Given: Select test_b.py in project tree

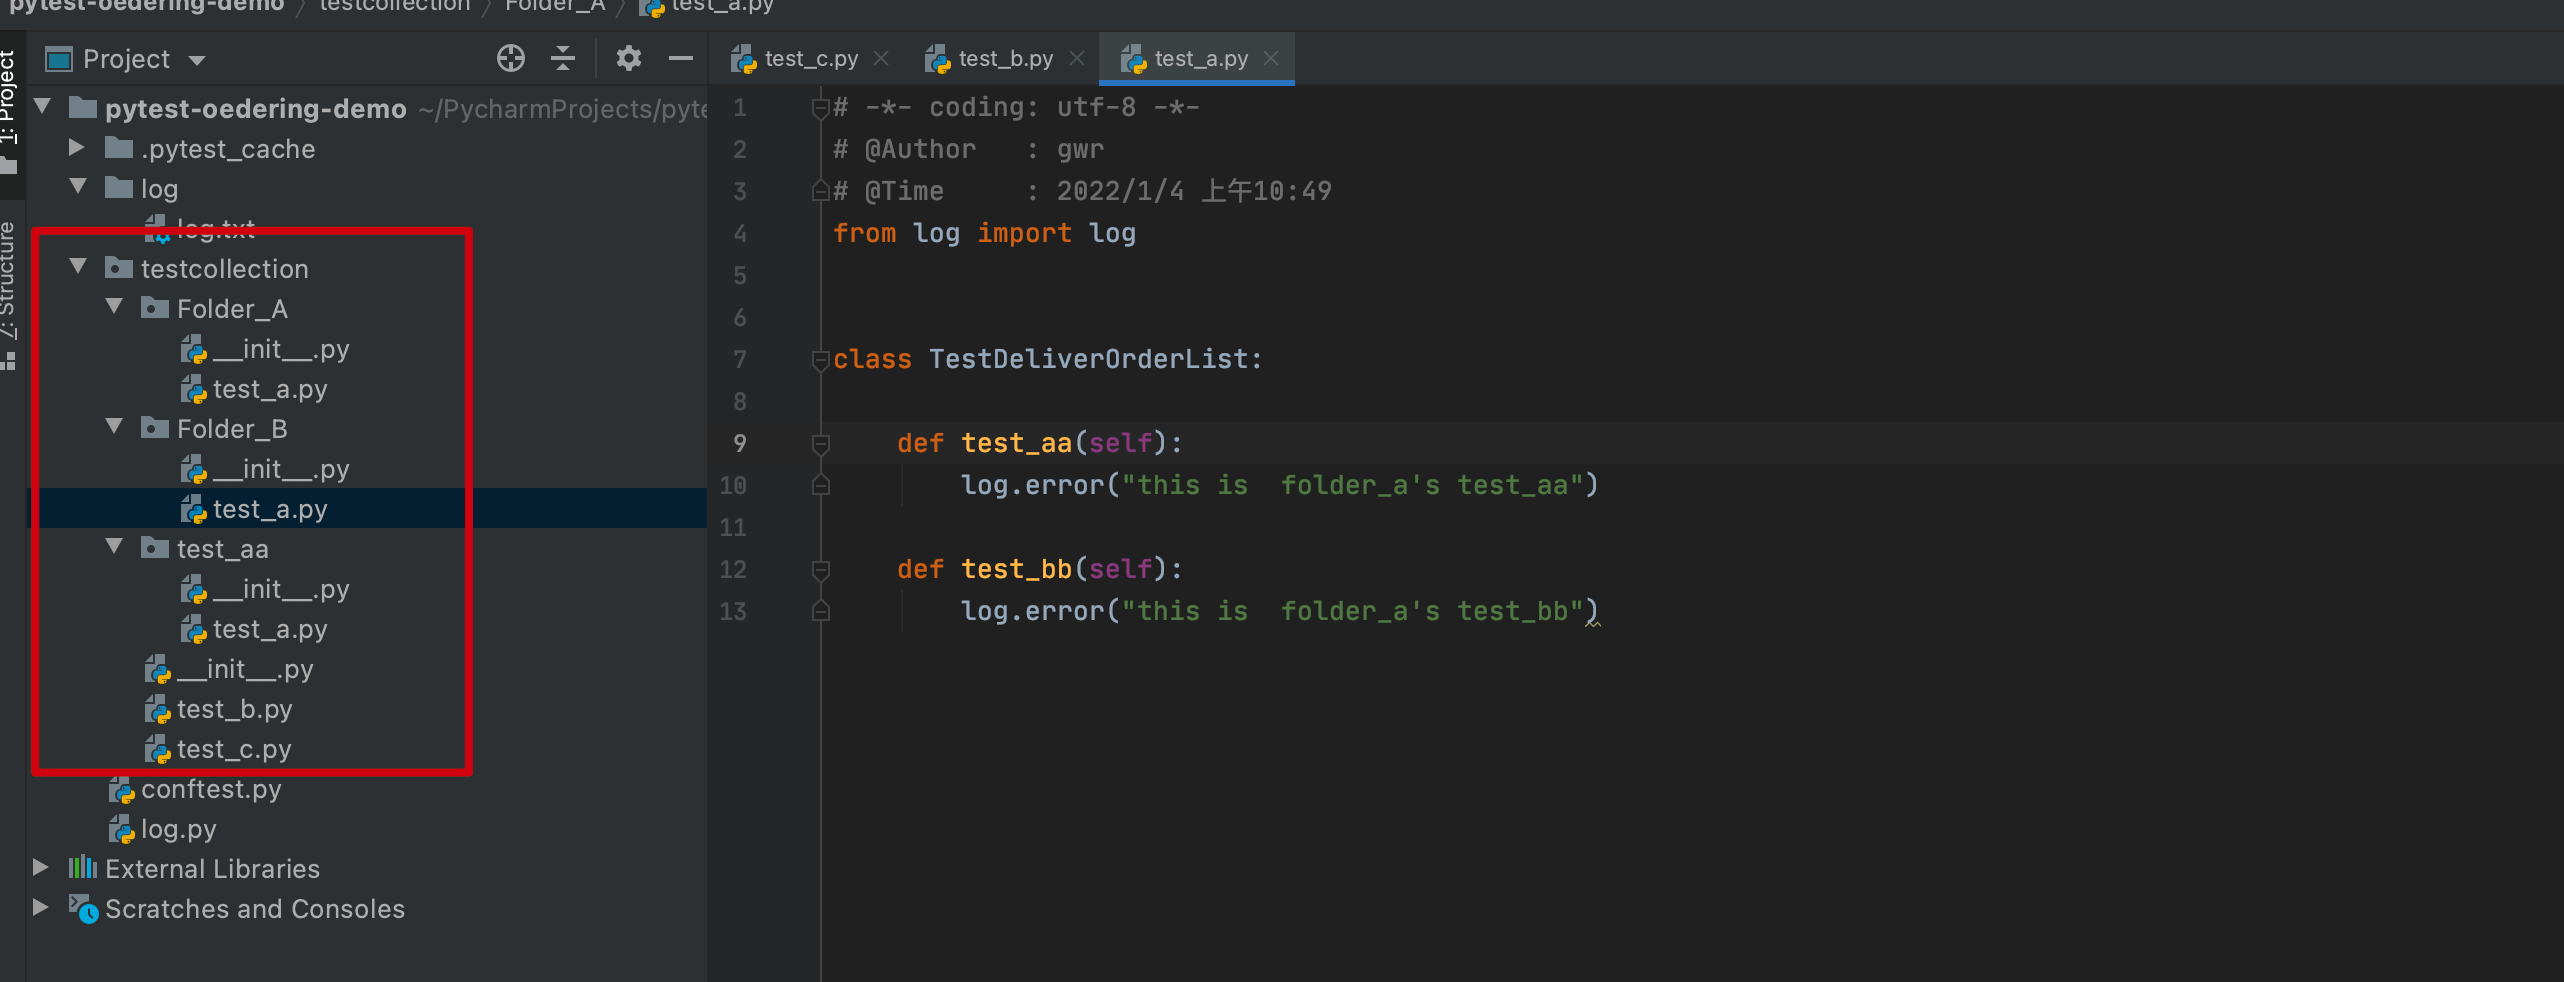Looking at the screenshot, I should (x=234, y=709).
